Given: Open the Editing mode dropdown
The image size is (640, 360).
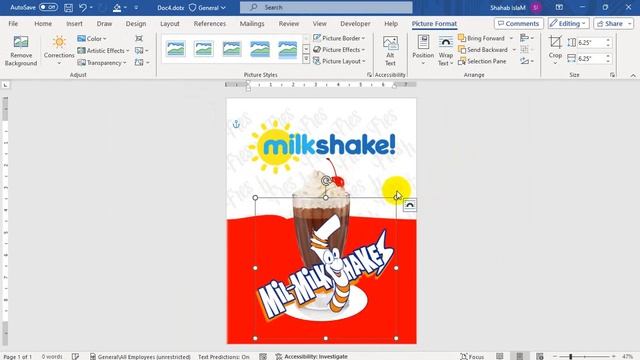Looking at the screenshot, I should (568, 24).
